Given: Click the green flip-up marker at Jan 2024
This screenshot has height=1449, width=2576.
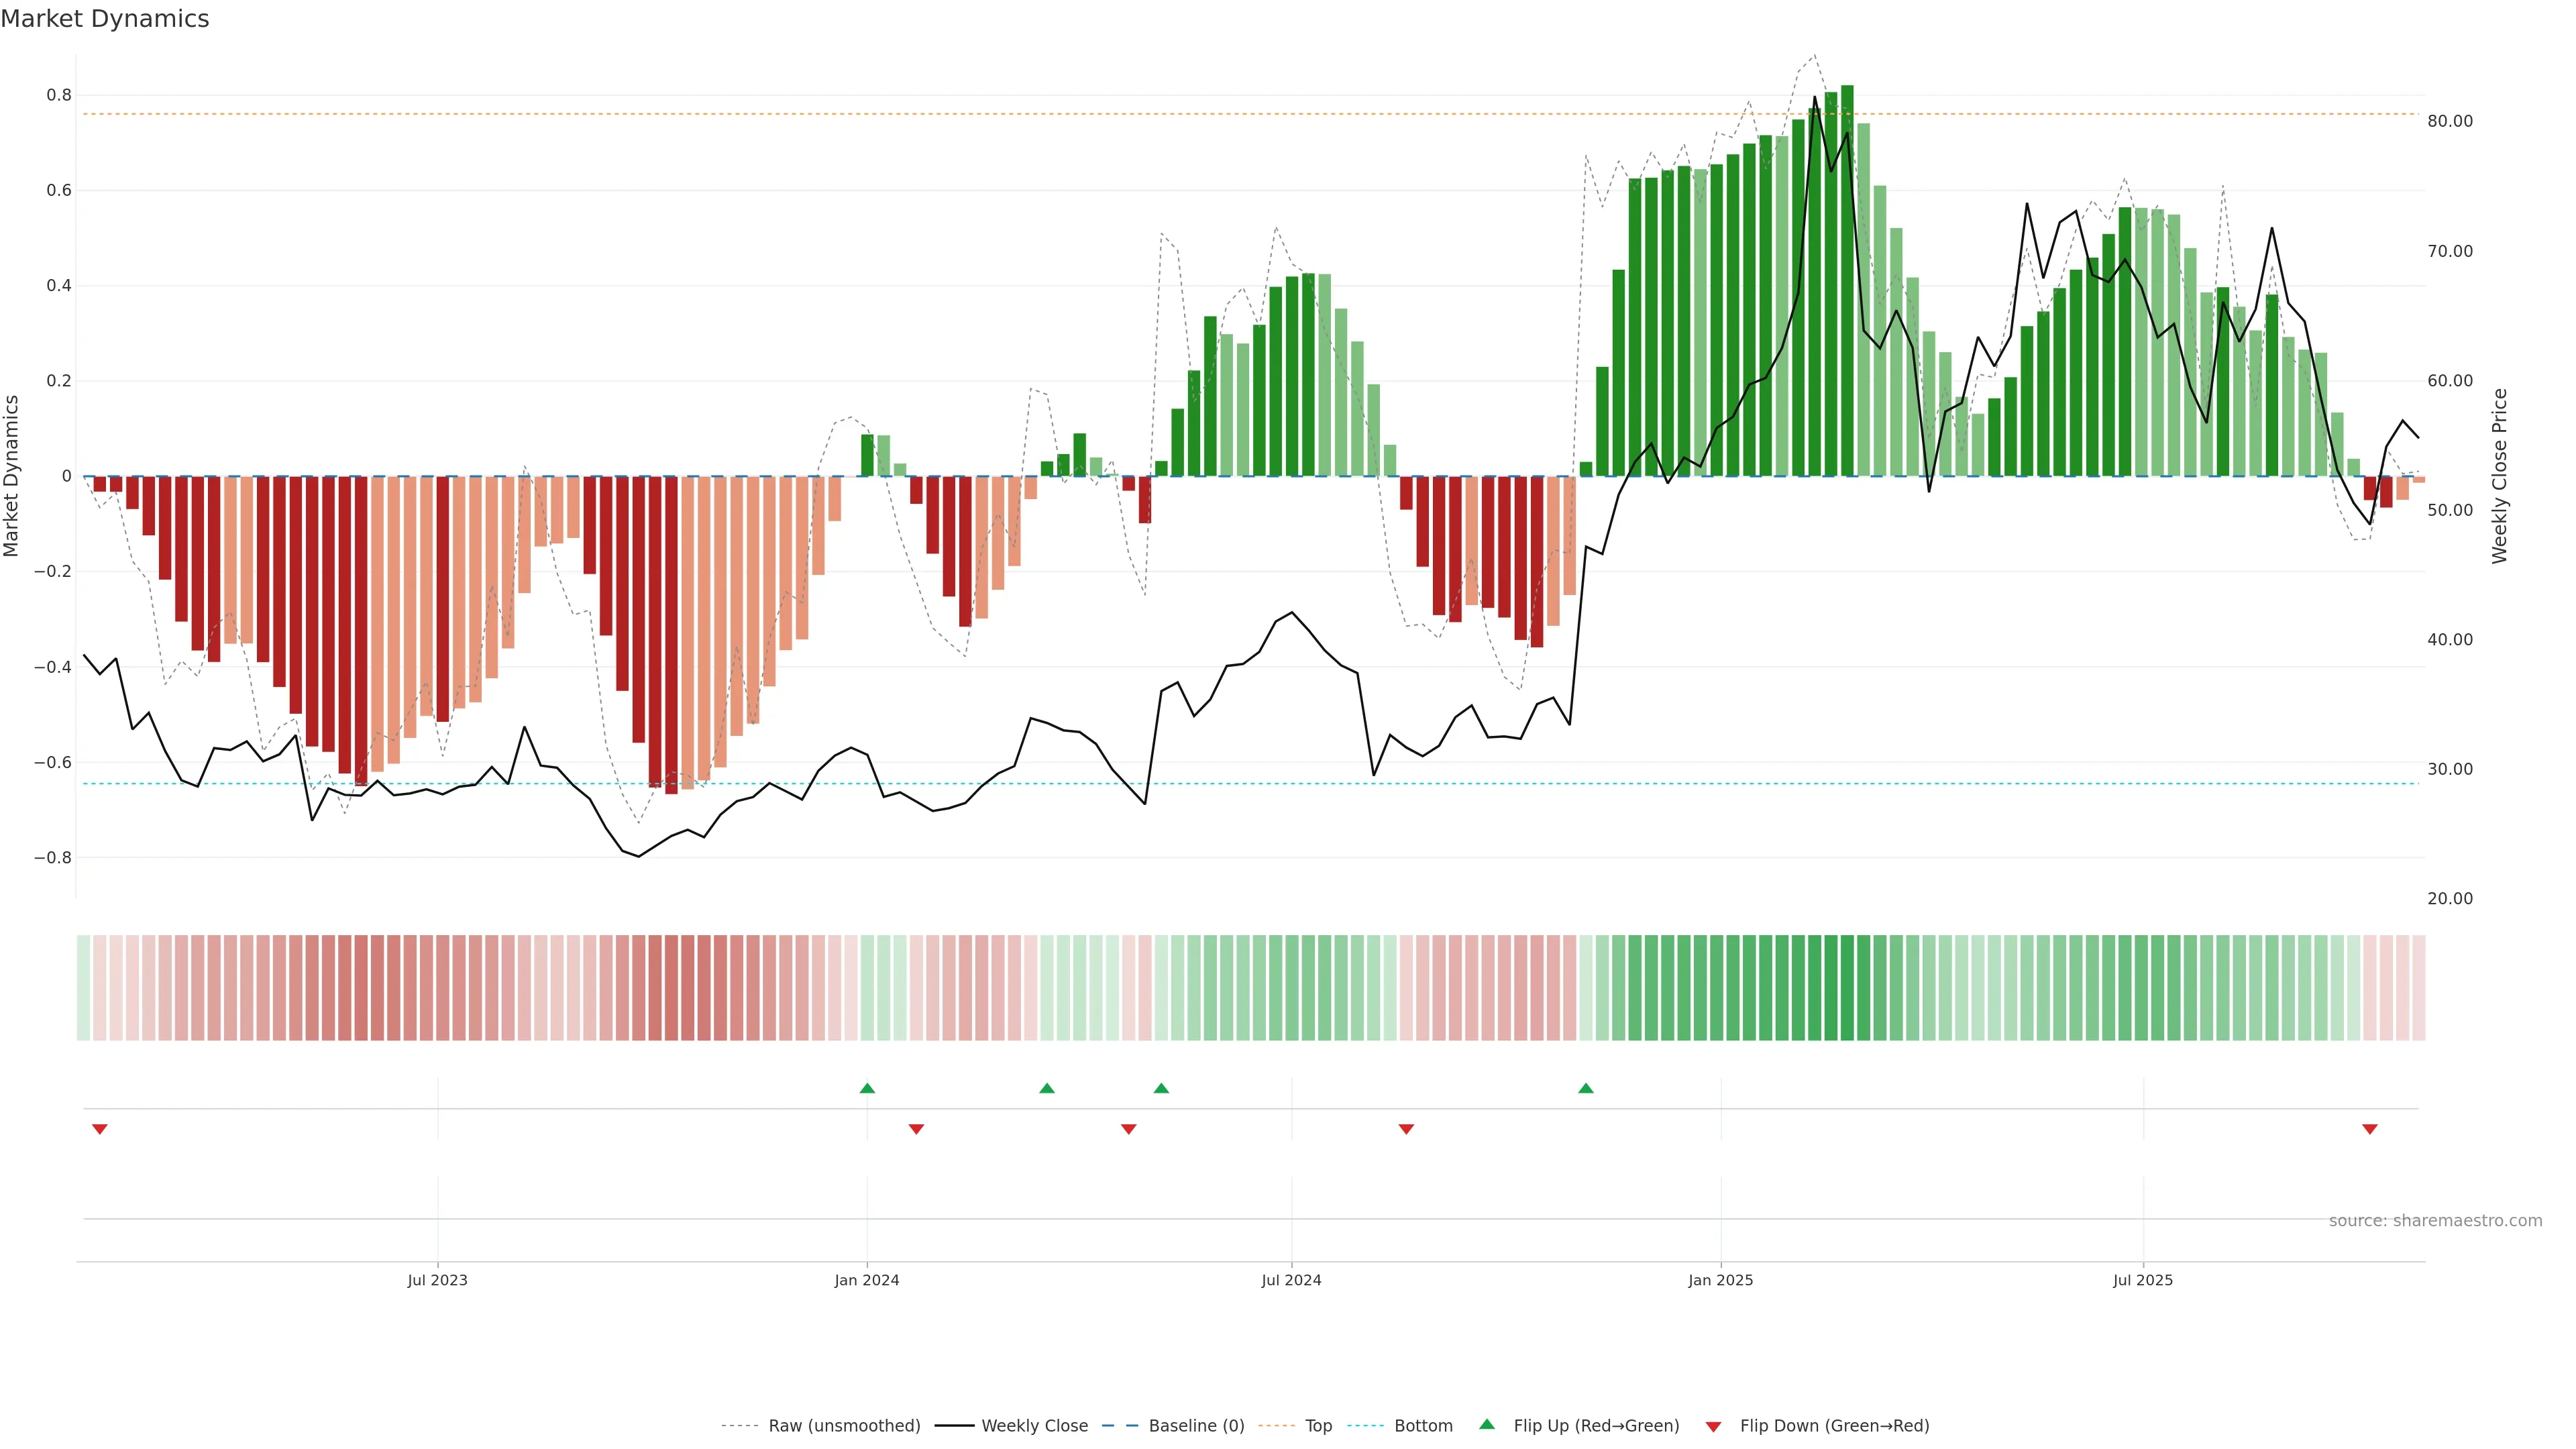Looking at the screenshot, I should coord(867,1088).
